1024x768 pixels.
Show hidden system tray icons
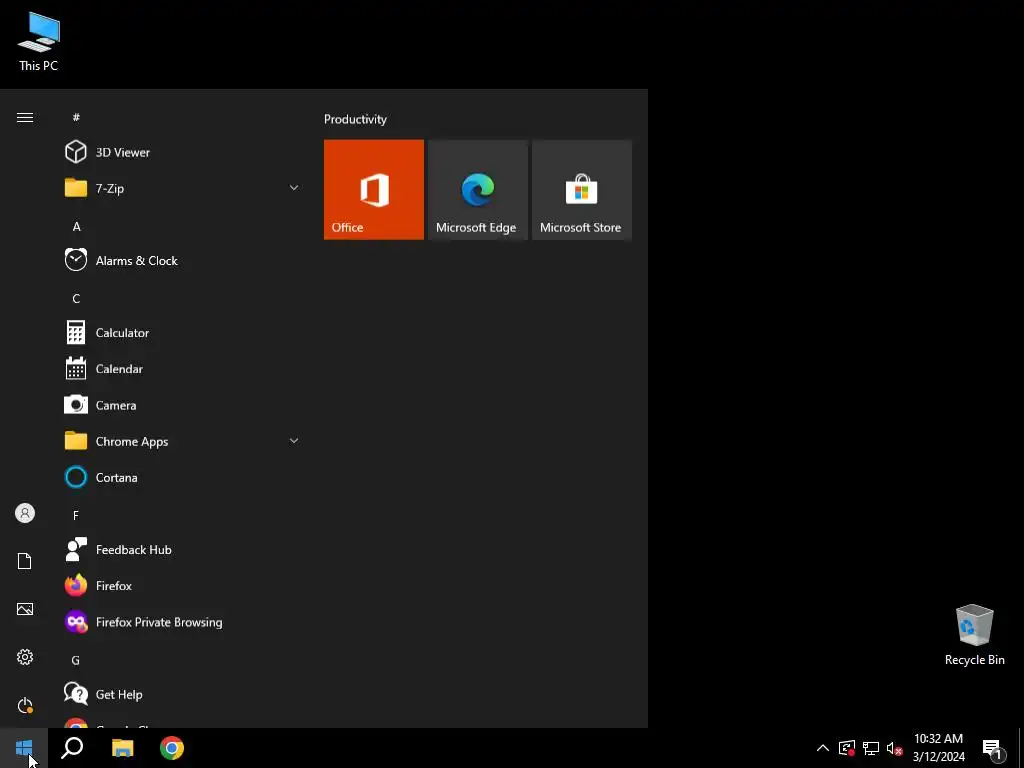pos(823,748)
